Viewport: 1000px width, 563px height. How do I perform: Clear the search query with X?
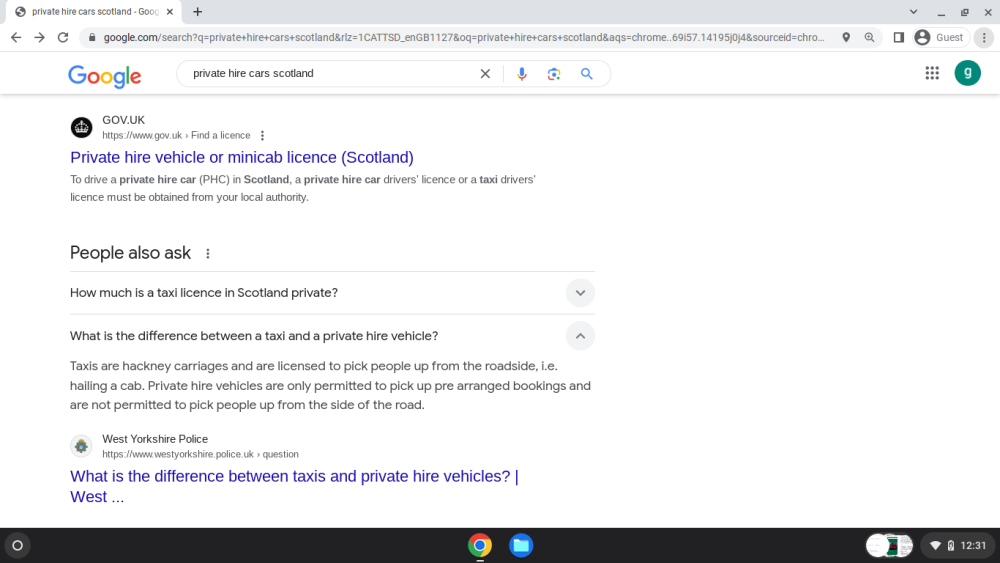pos(485,73)
